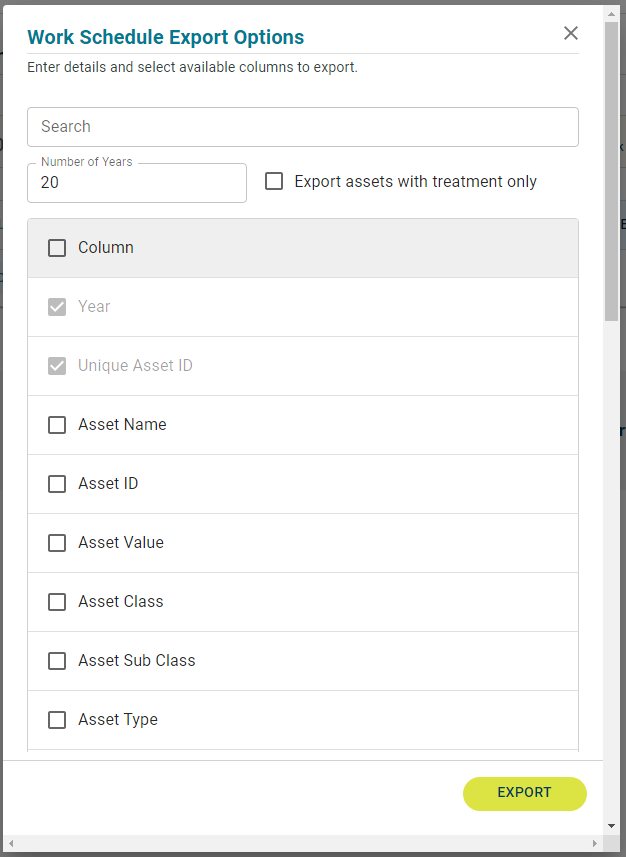Click the vertical scrollbar thumb
The image size is (626, 857).
pos(611,170)
